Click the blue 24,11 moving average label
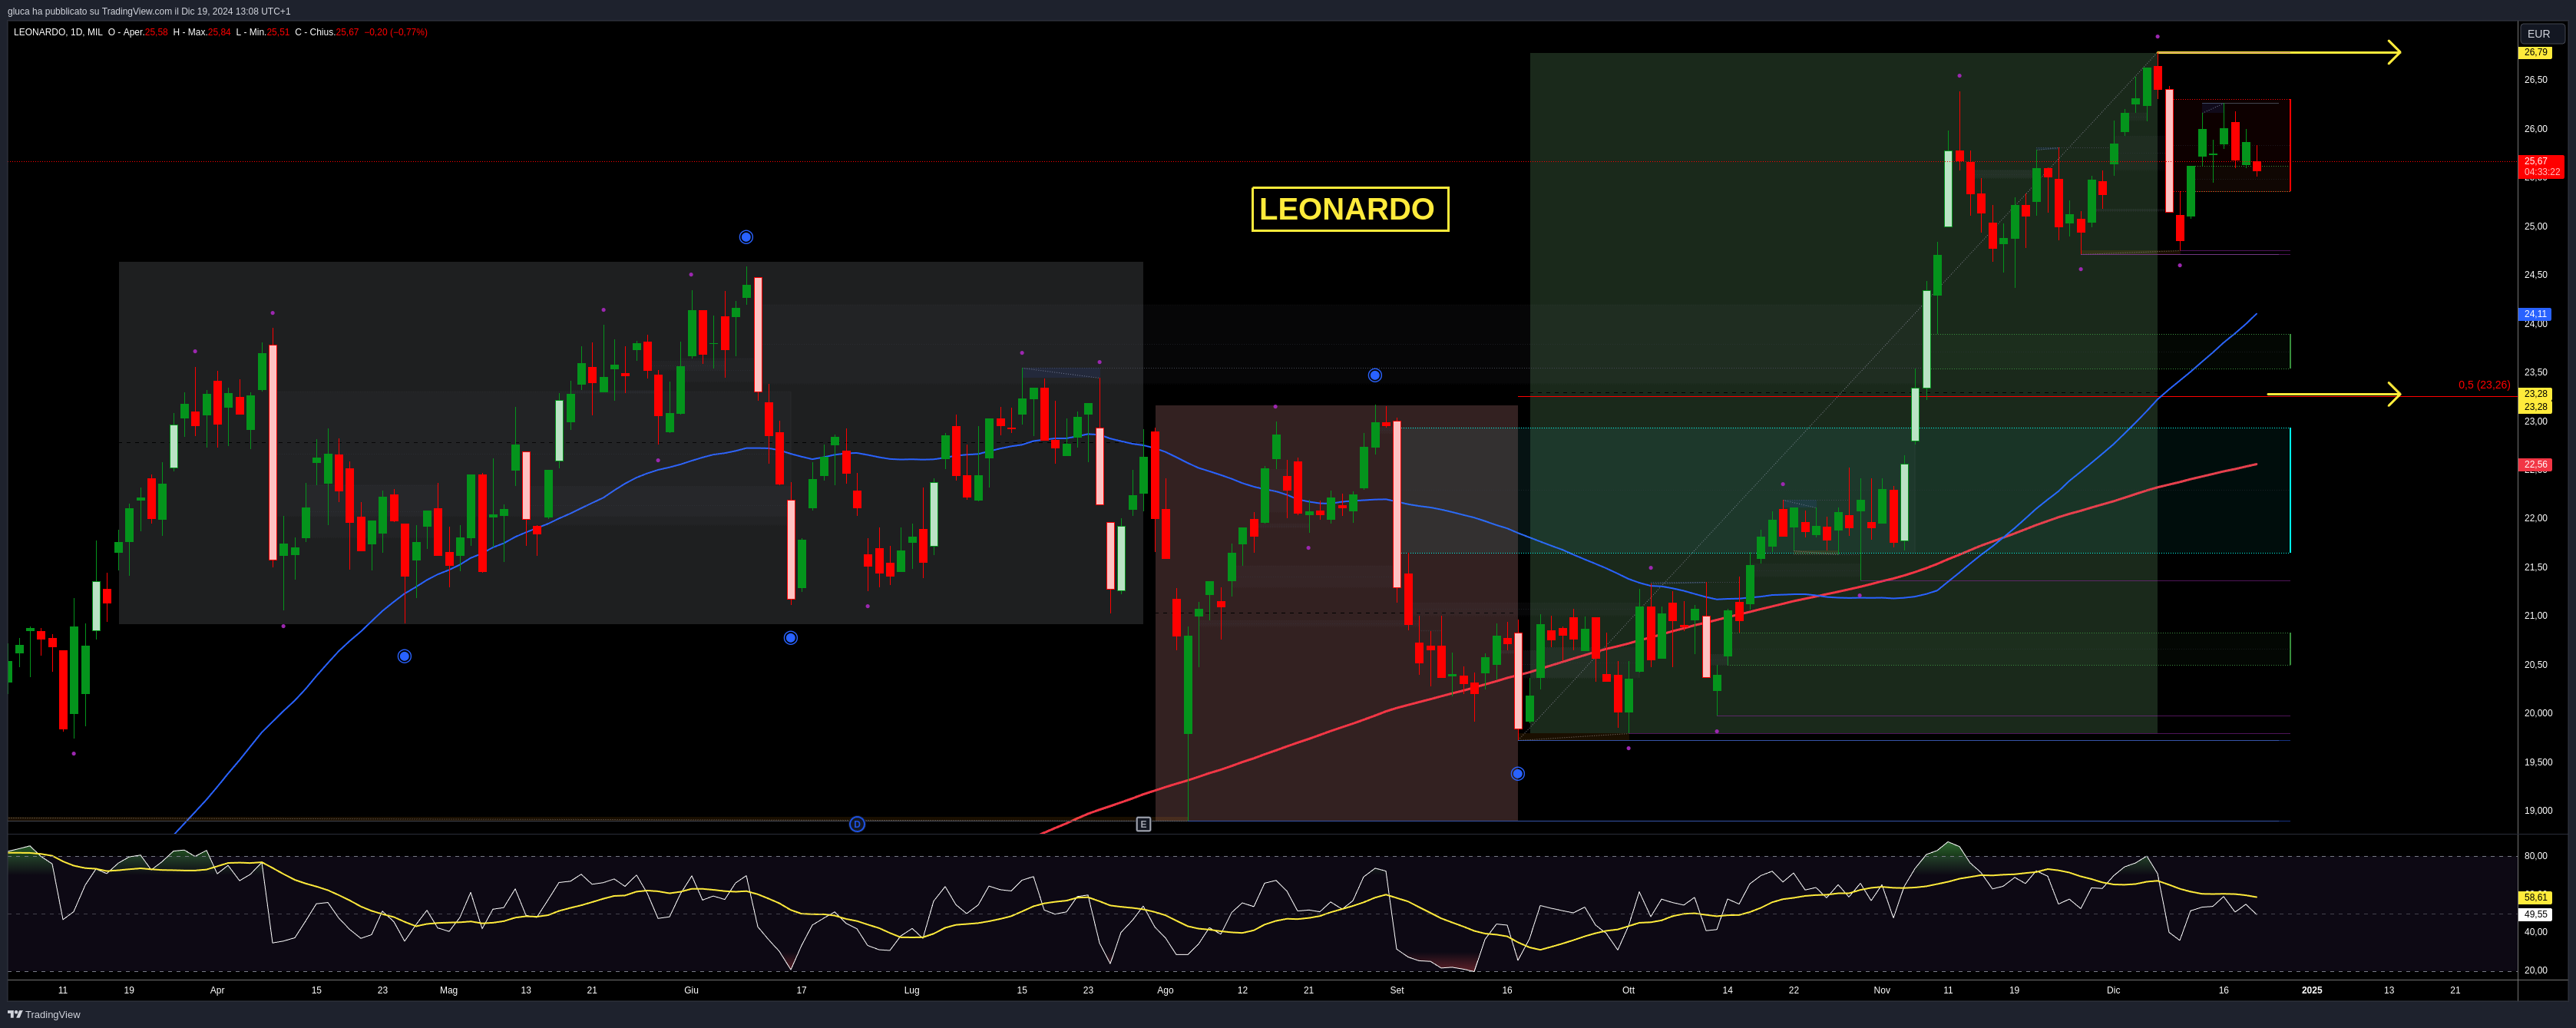The image size is (2576, 1028). [2535, 314]
